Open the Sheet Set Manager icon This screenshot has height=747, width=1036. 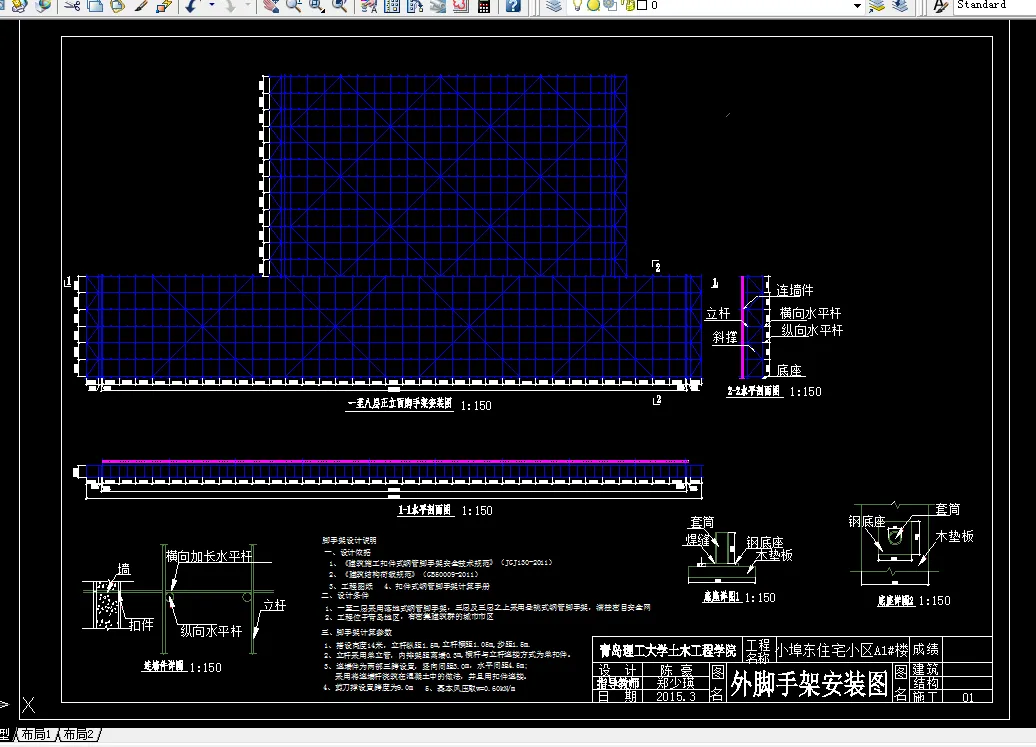coord(437,6)
